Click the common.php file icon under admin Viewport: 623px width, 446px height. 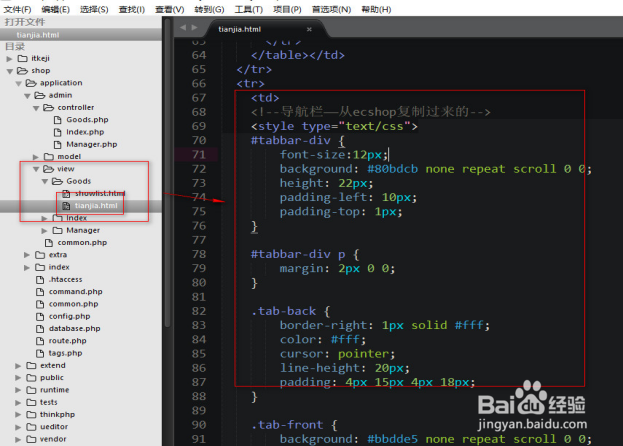[x=49, y=243]
